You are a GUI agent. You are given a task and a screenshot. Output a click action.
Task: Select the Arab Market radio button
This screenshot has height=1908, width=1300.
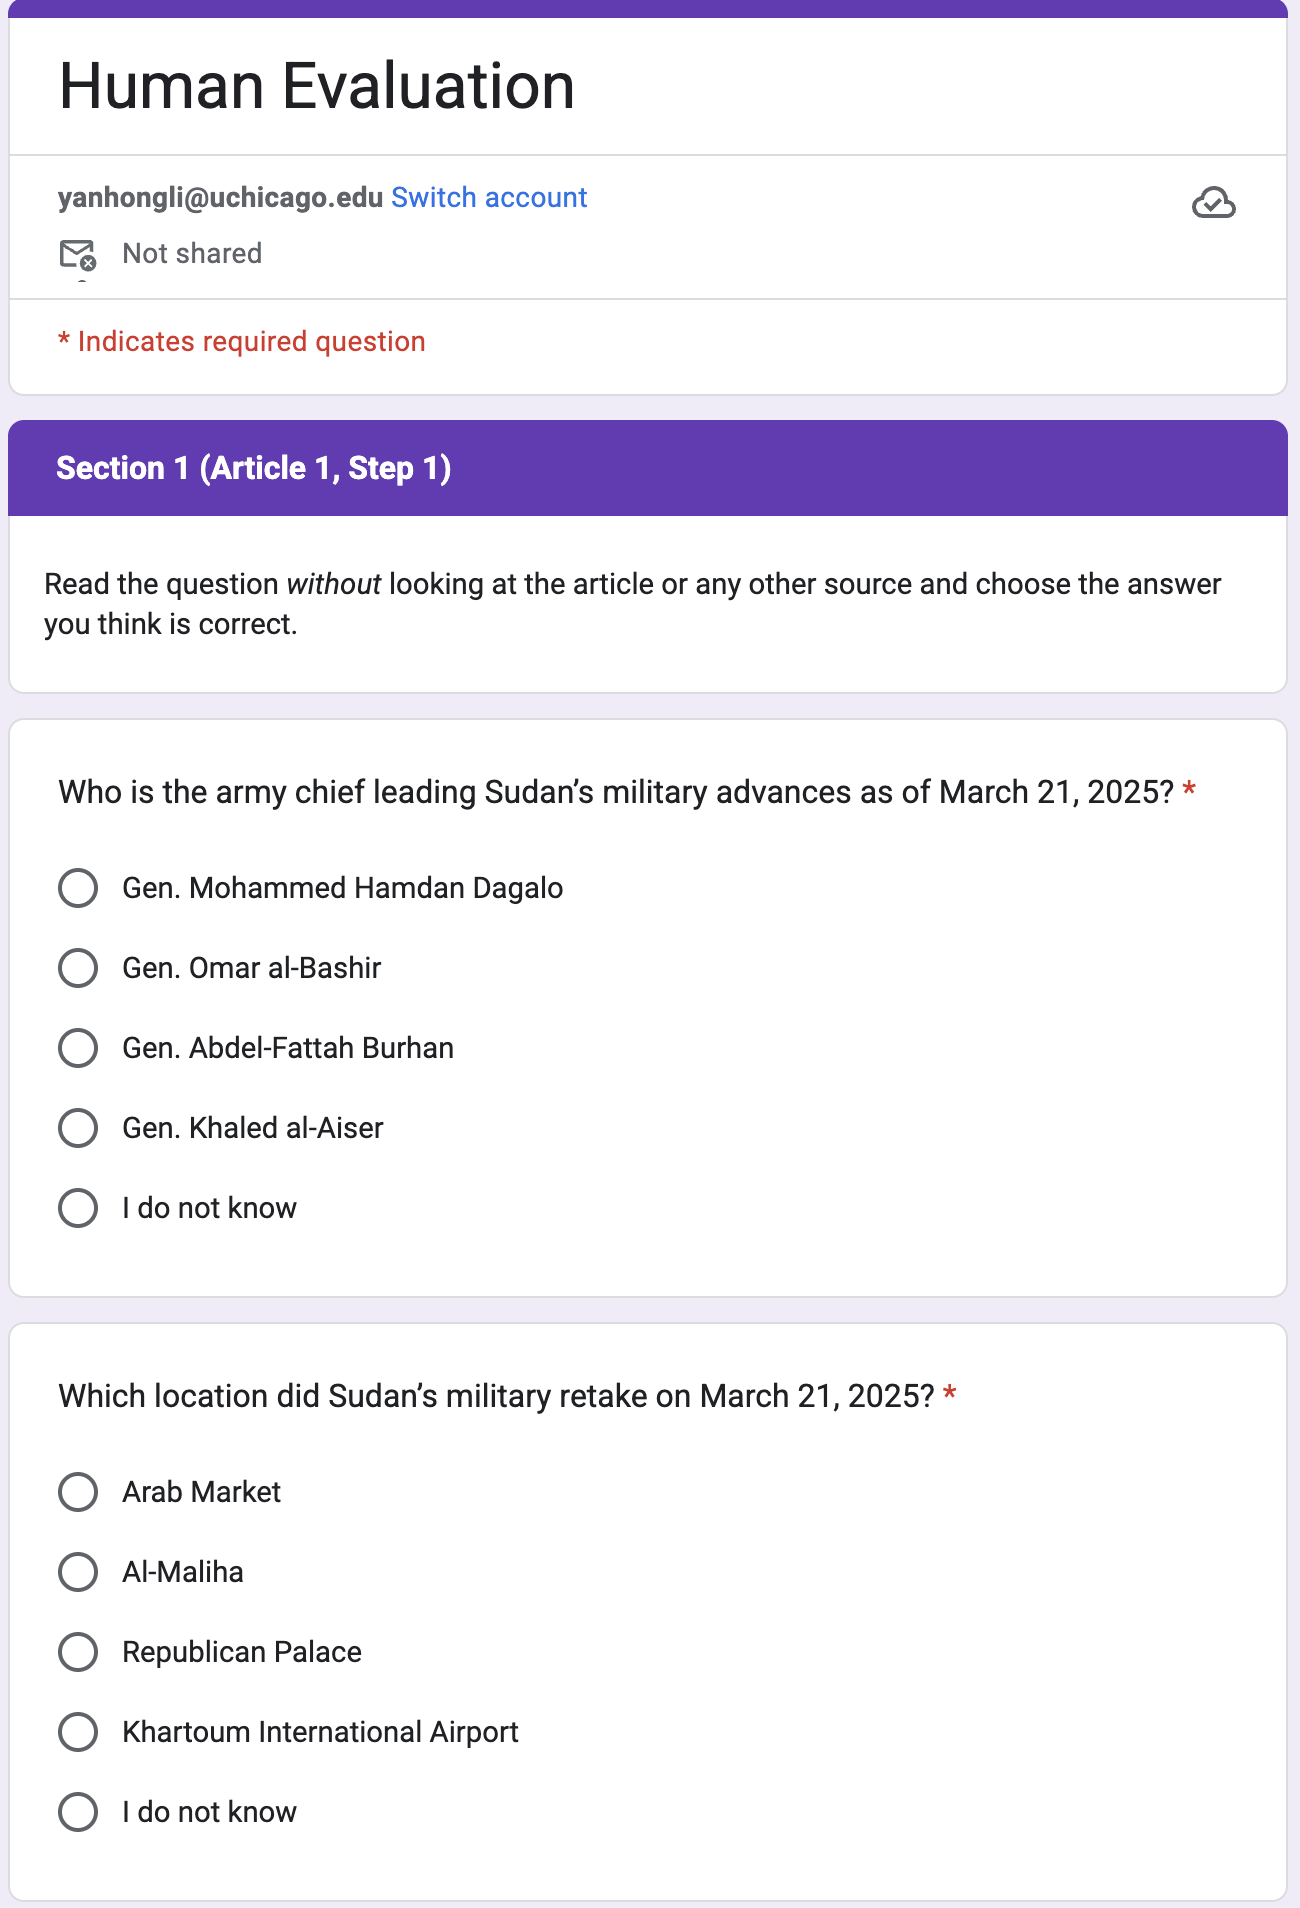(78, 1492)
